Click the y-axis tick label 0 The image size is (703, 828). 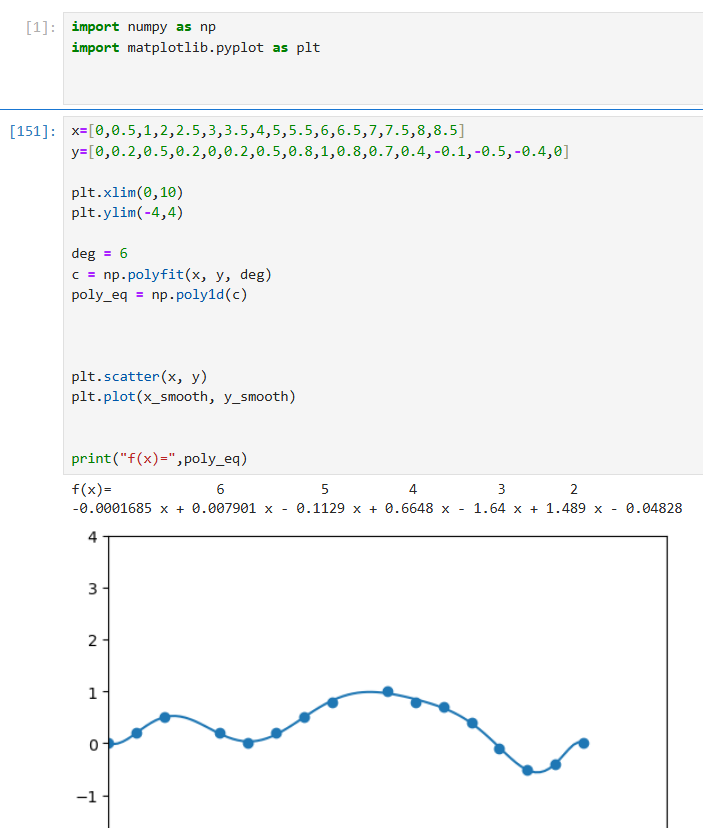click(93, 745)
